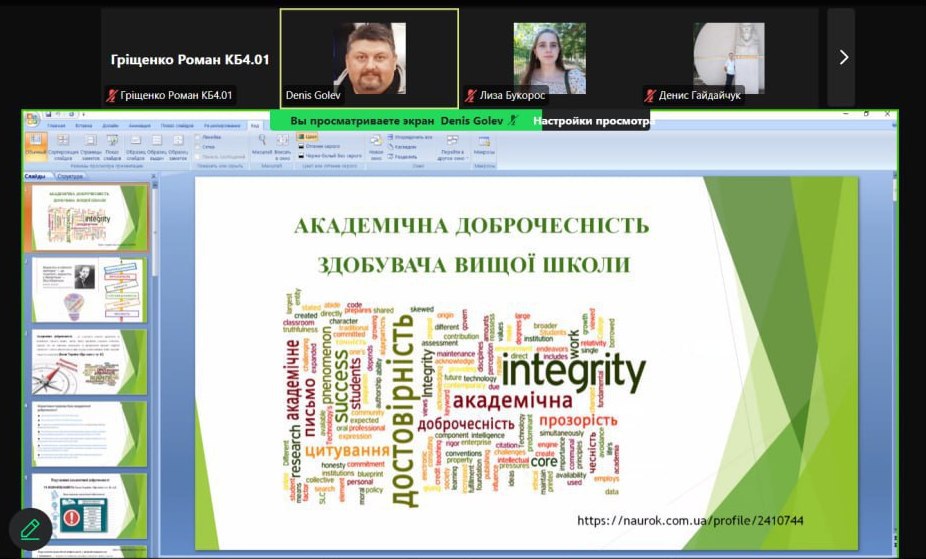Viewport: 926px width, 559px height.
Task: Select Normal view icon in ribbon
Action: [x=34, y=145]
